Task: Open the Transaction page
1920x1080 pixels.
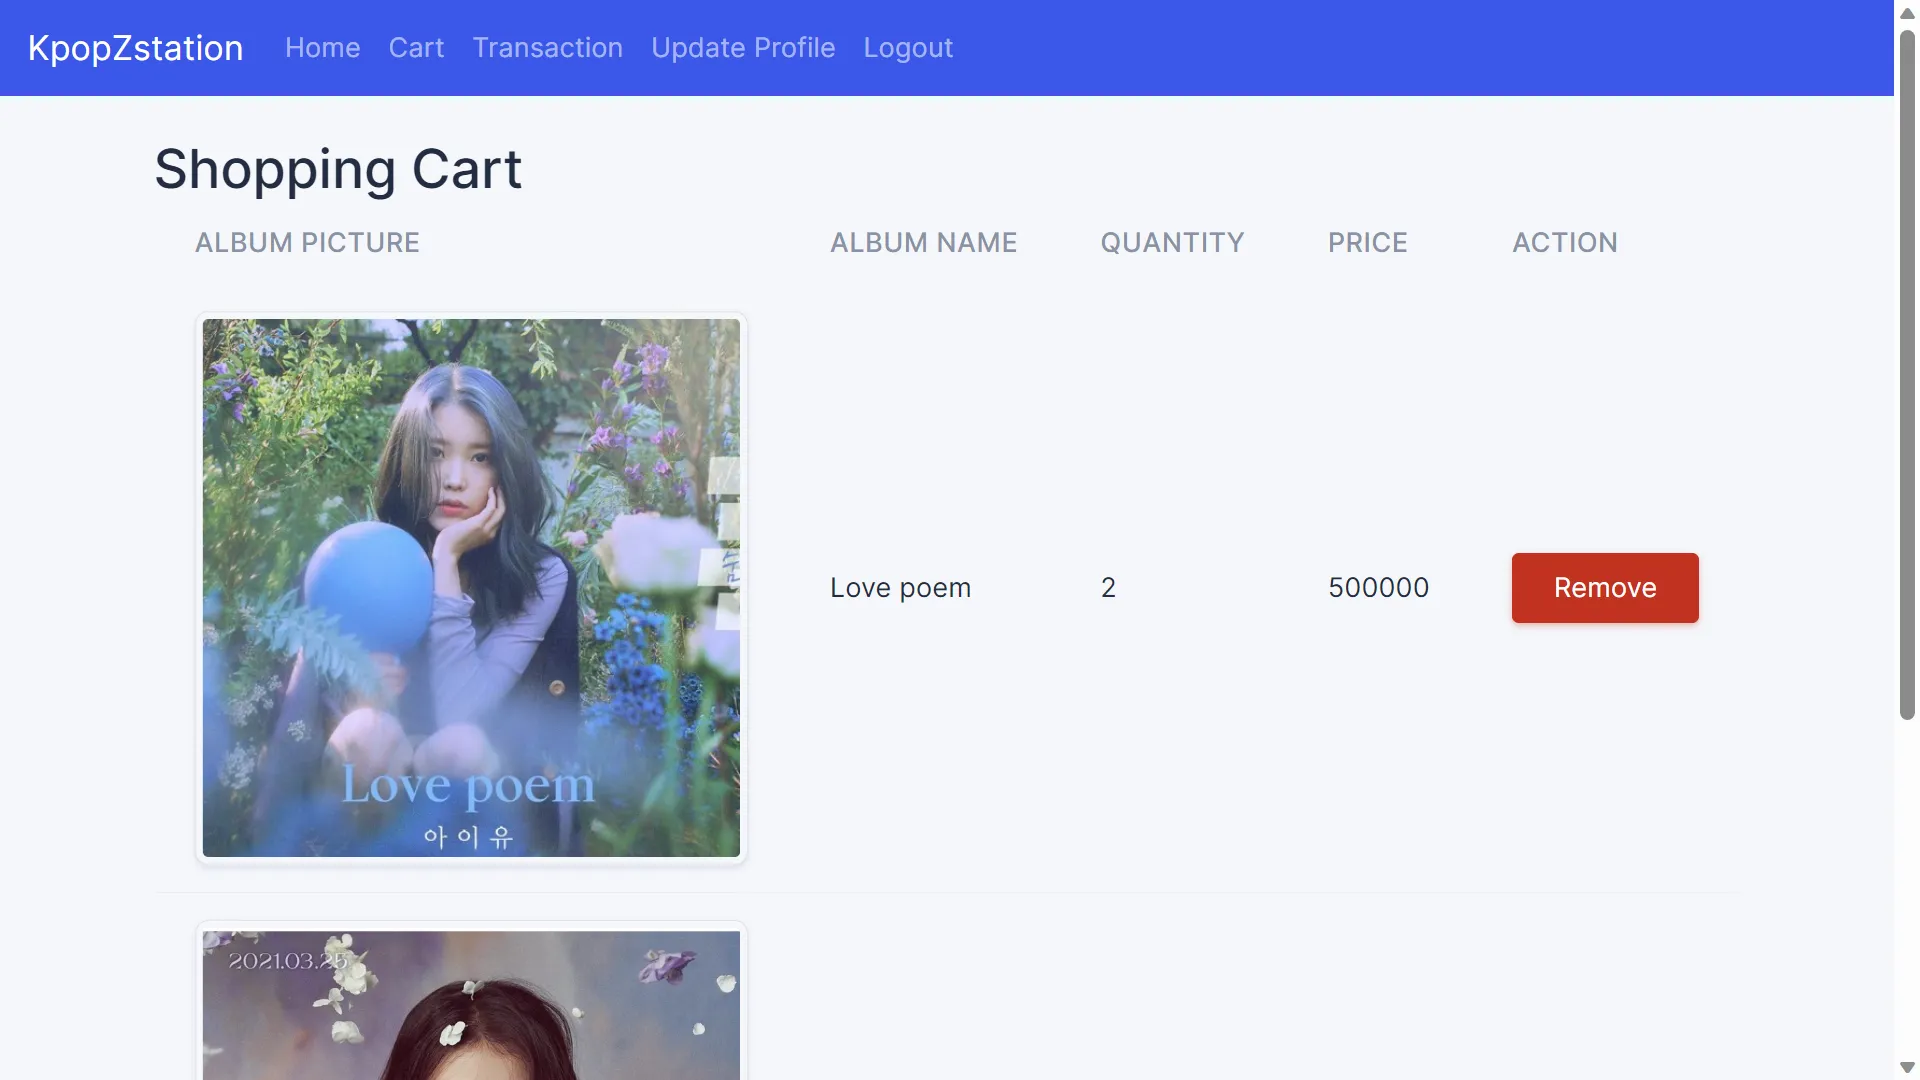Action: (x=547, y=48)
